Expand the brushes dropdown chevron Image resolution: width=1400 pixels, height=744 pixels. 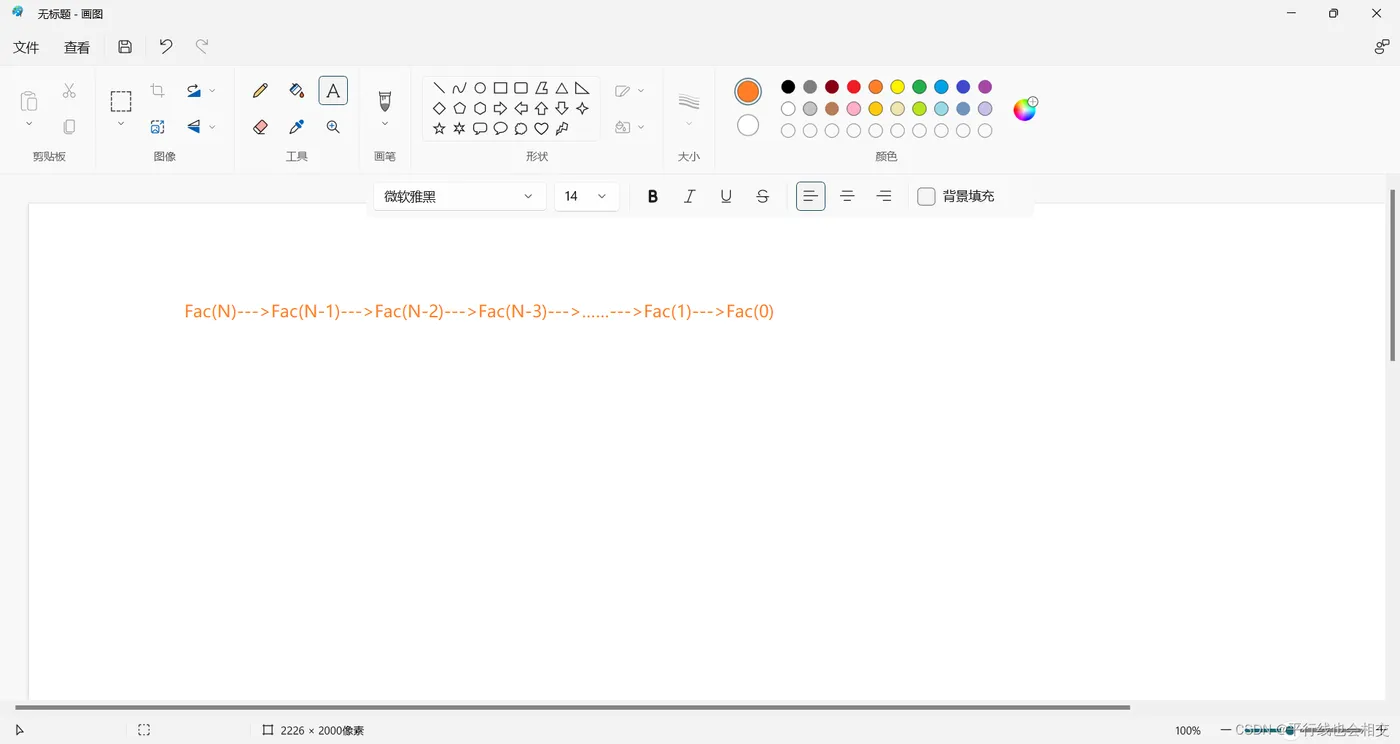click(385, 124)
